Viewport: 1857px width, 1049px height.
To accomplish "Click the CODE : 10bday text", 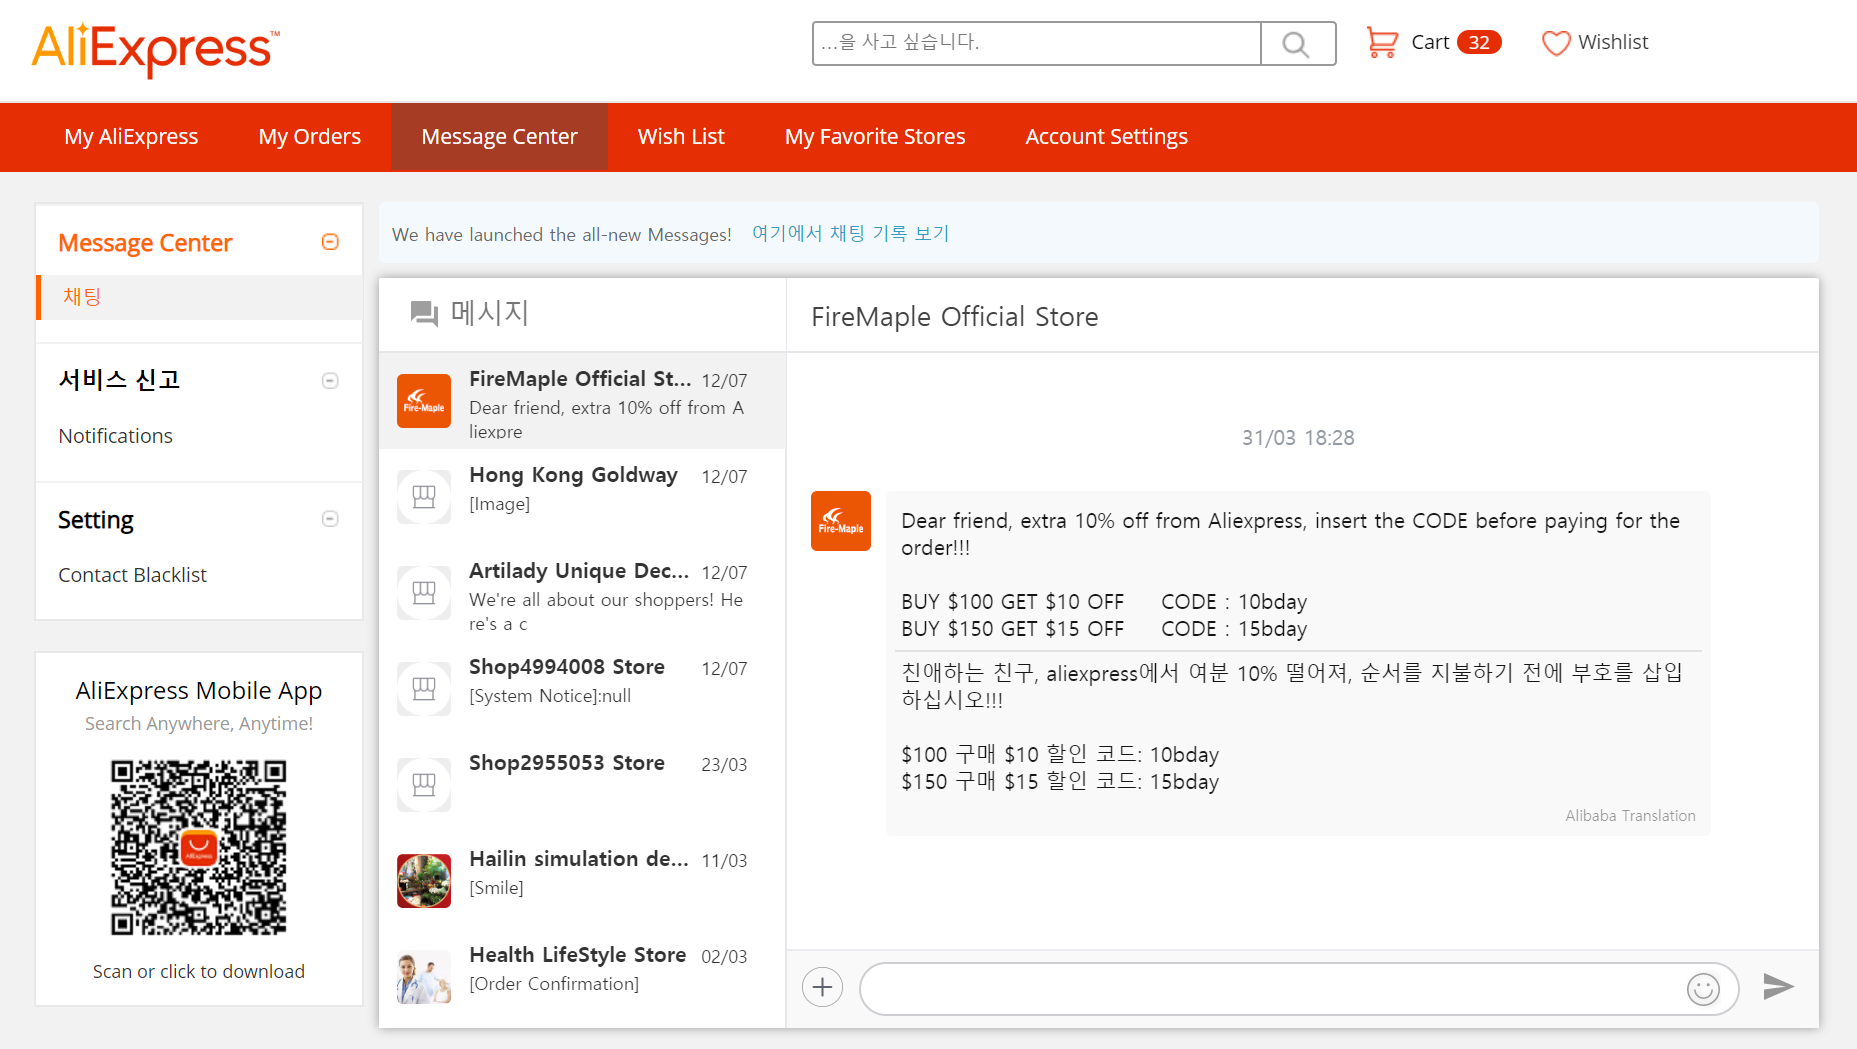I will pyautogui.click(x=1234, y=602).
